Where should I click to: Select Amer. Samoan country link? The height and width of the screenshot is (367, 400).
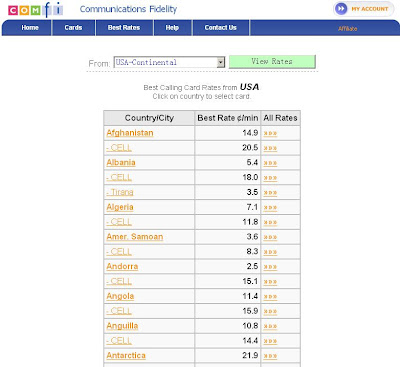tap(135, 237)
